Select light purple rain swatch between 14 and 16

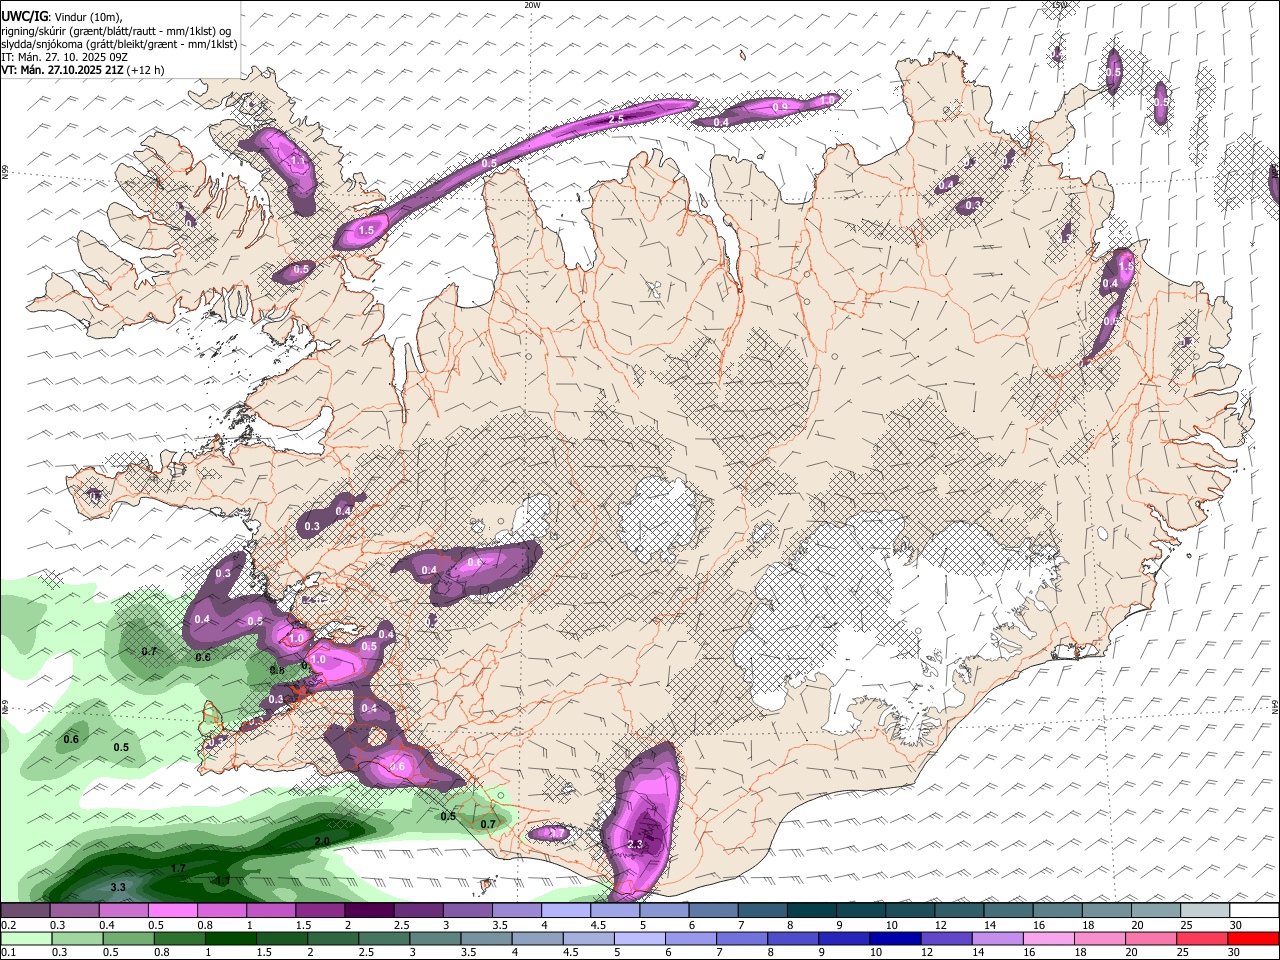[996, 938]
